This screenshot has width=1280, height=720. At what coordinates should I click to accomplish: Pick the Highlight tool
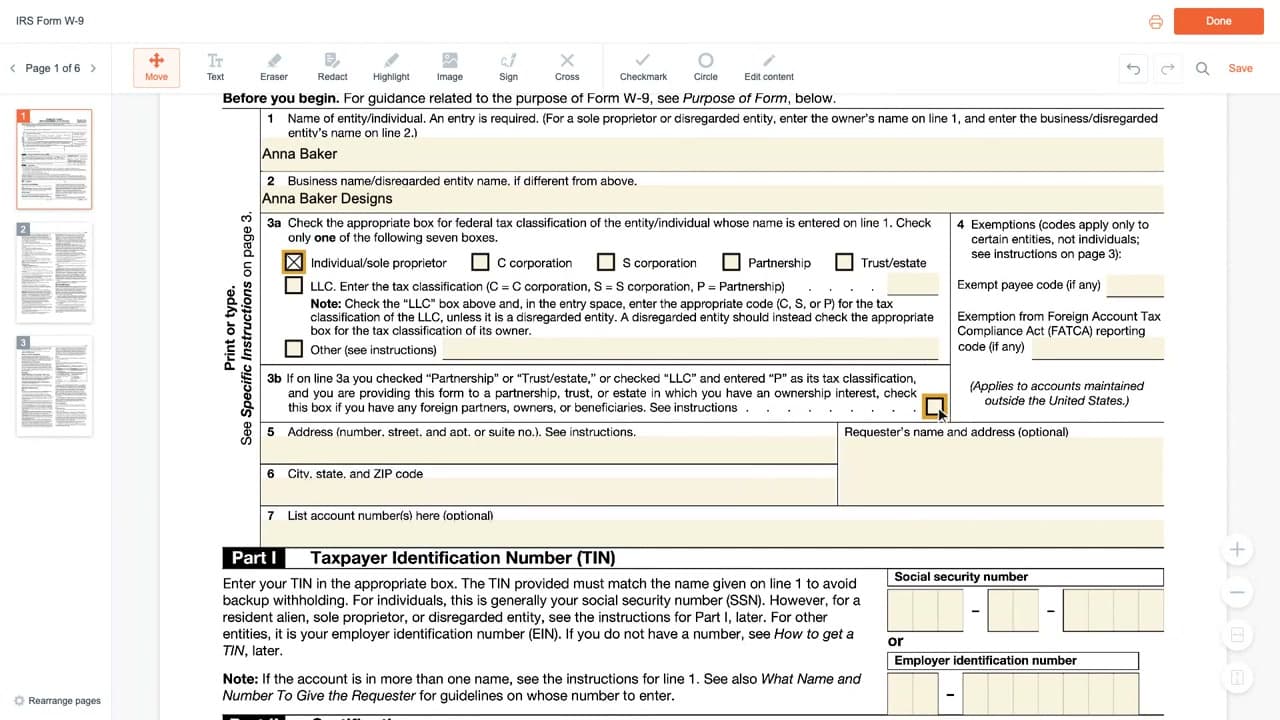point(391,67)
